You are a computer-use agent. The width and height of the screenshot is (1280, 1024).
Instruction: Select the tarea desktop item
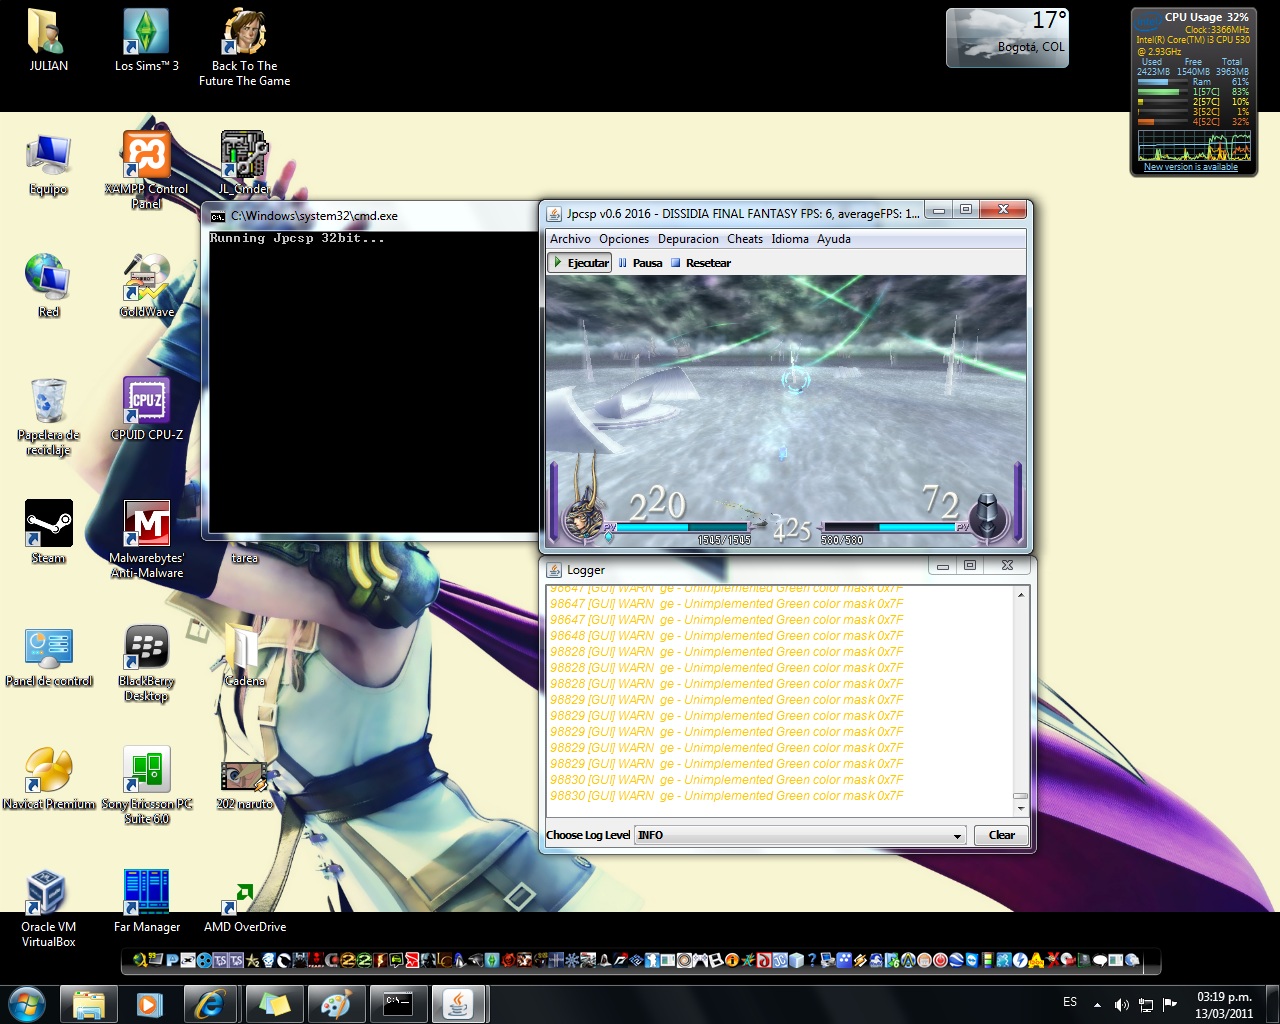(244, 558)
